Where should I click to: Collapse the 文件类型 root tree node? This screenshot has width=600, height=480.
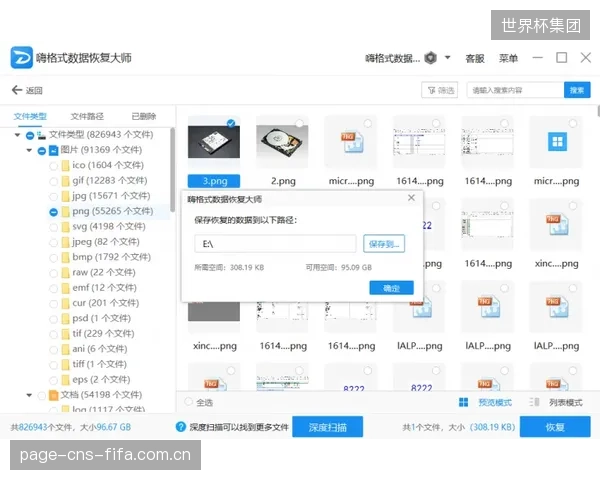(x=17, y=135)
